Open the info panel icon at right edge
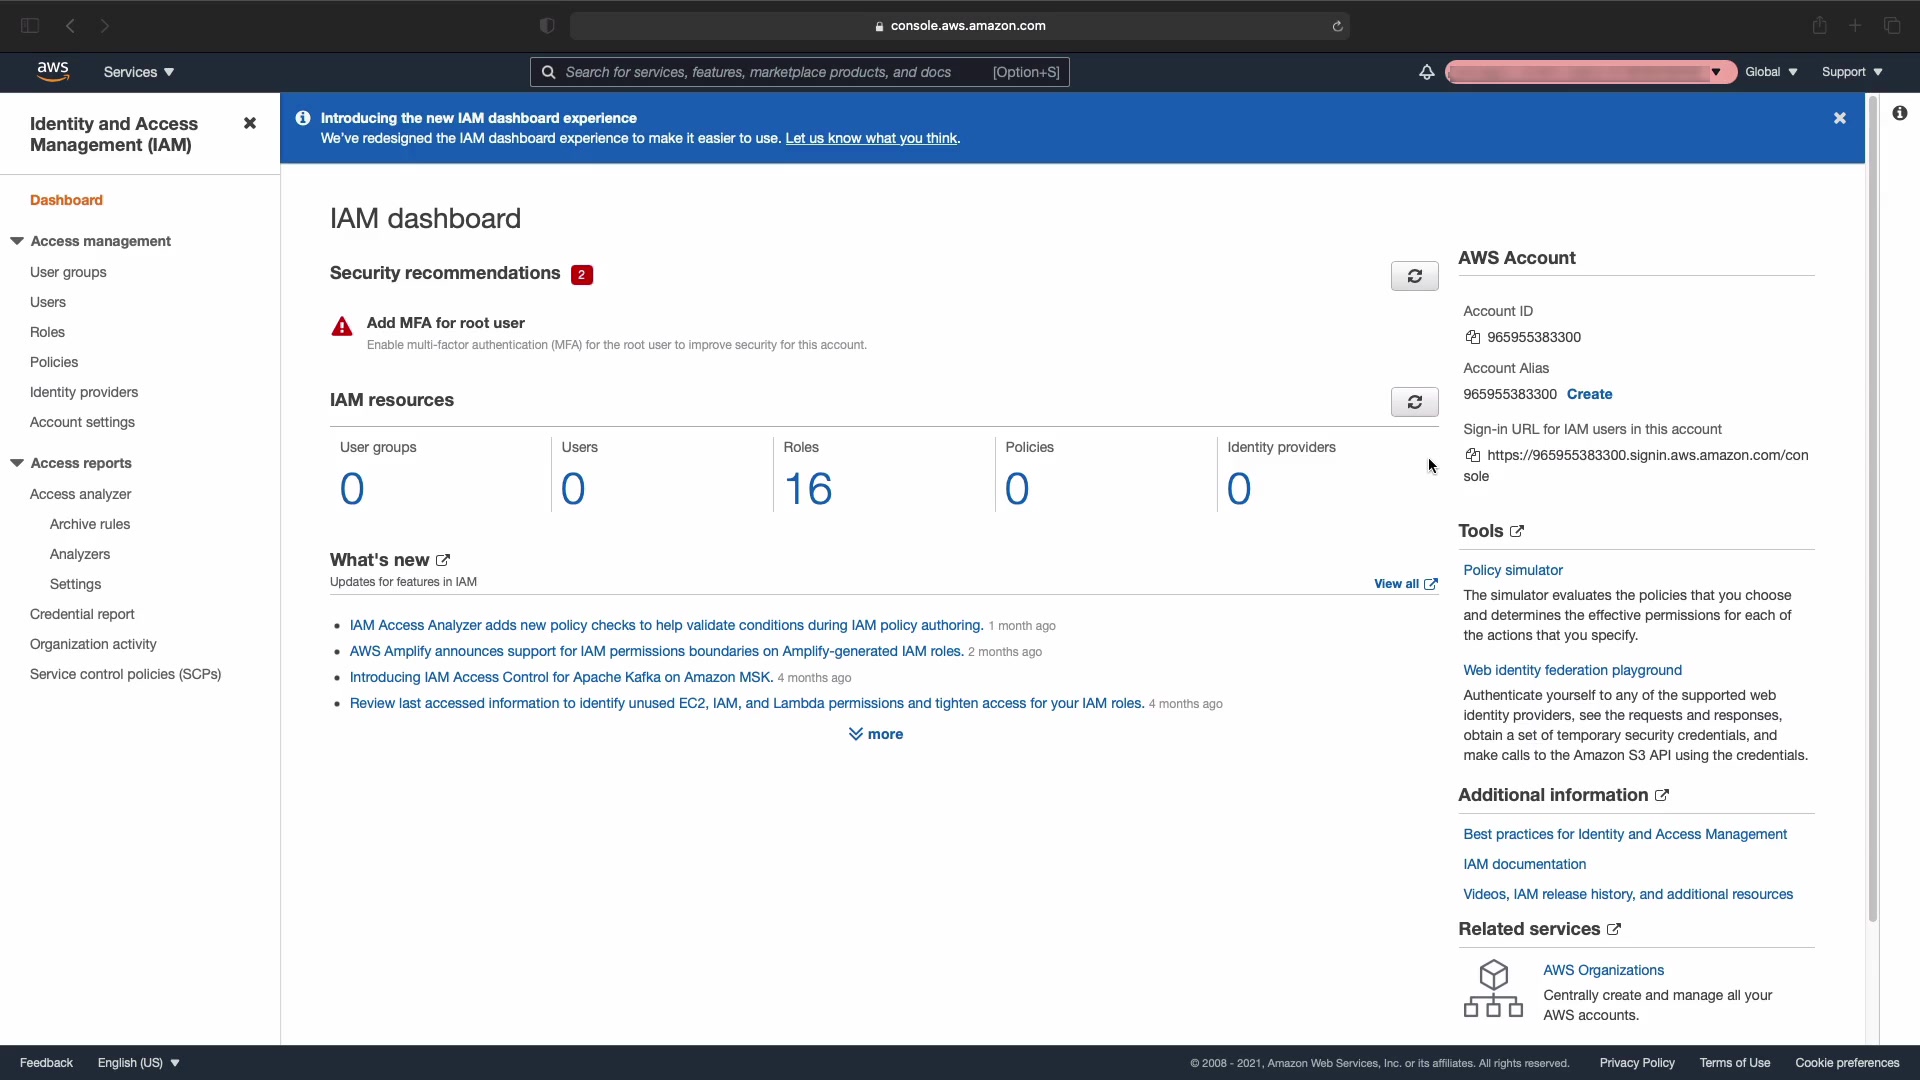 point(1899,114)
